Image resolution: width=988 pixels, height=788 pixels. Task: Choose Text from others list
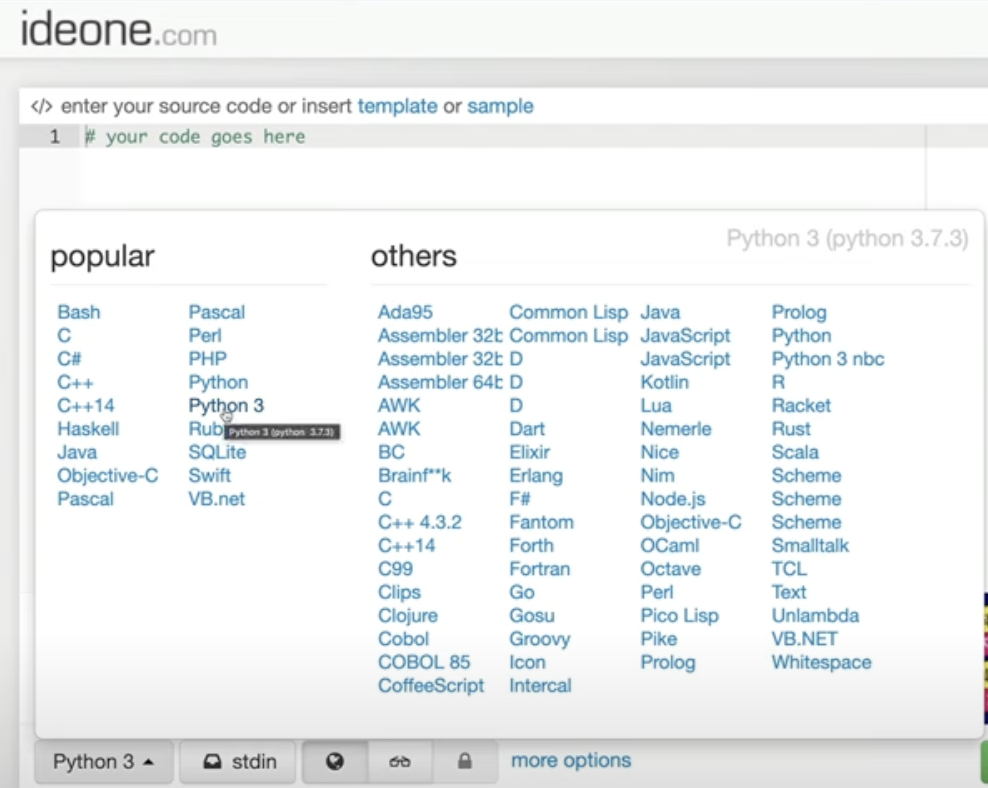[x=788, y=591]
